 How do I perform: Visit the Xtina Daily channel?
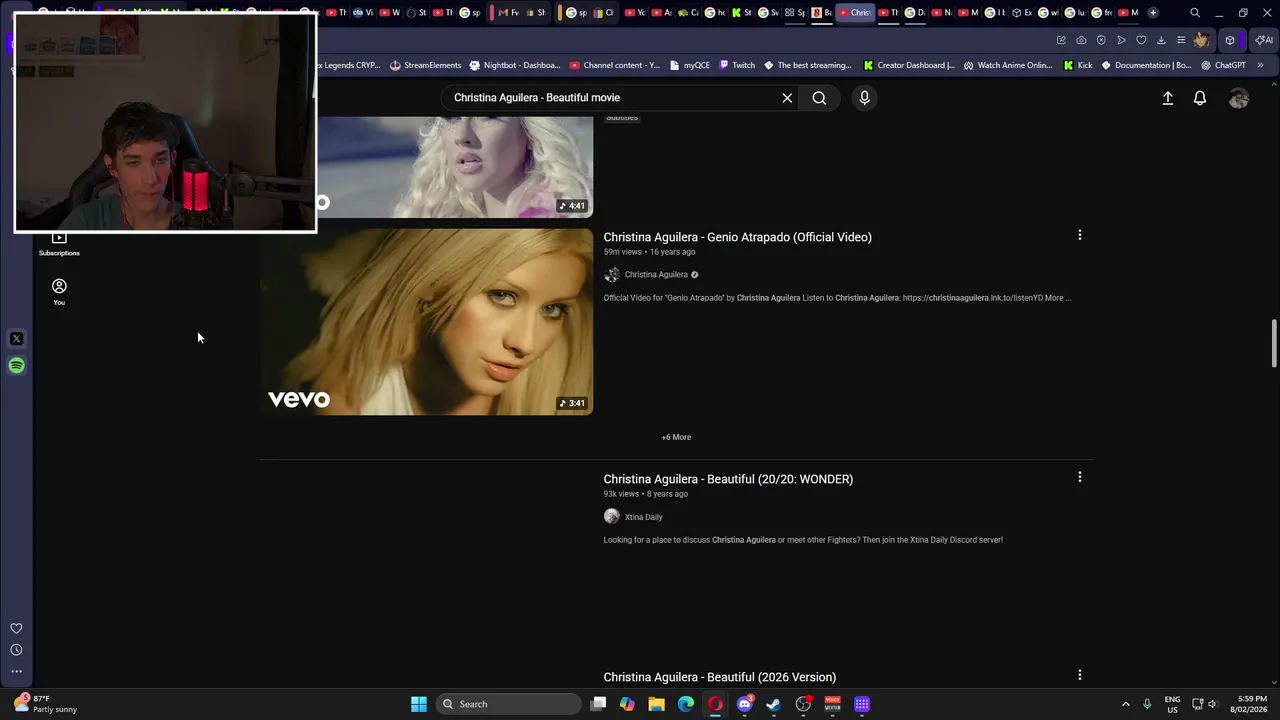[x=643, y=517]
